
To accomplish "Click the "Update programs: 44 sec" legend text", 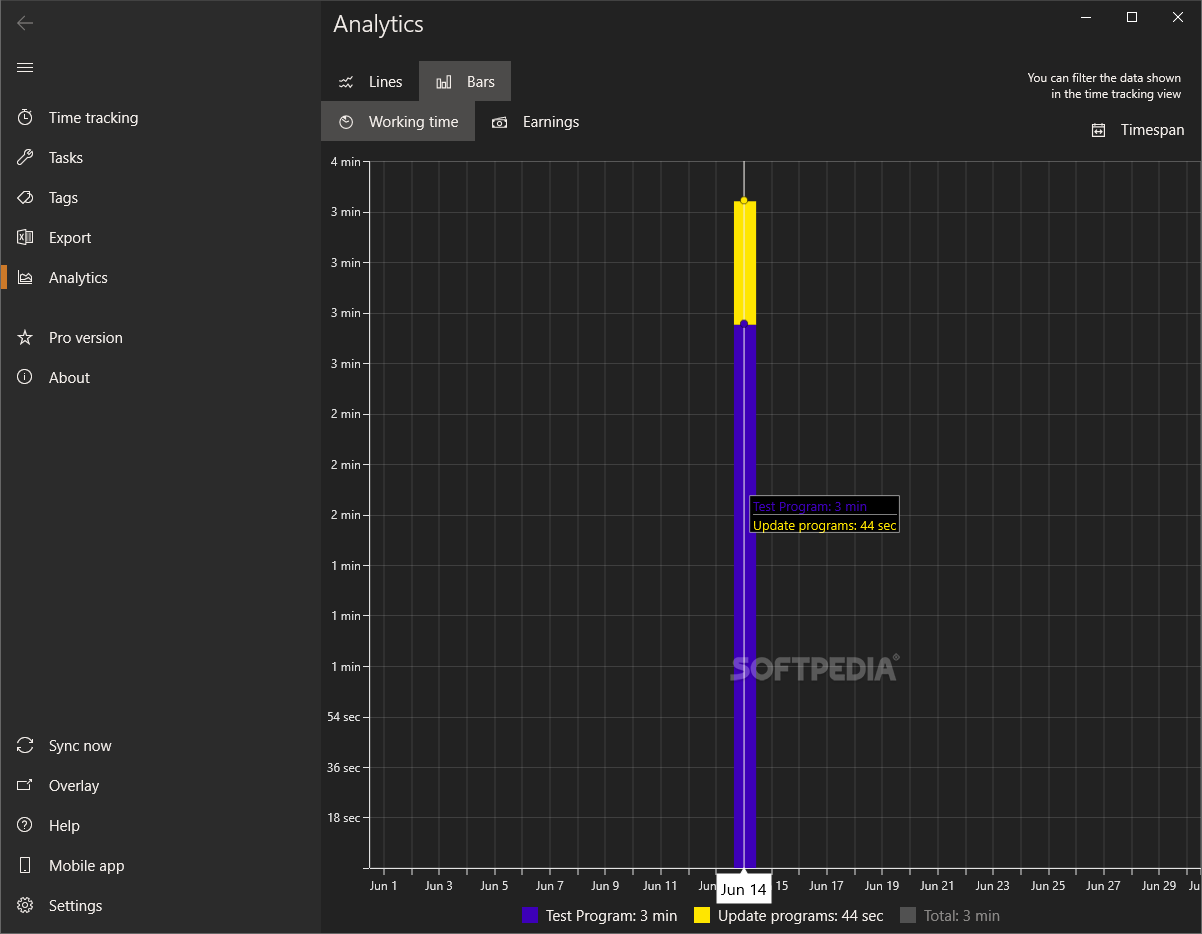I will click(x=801, y=916).
